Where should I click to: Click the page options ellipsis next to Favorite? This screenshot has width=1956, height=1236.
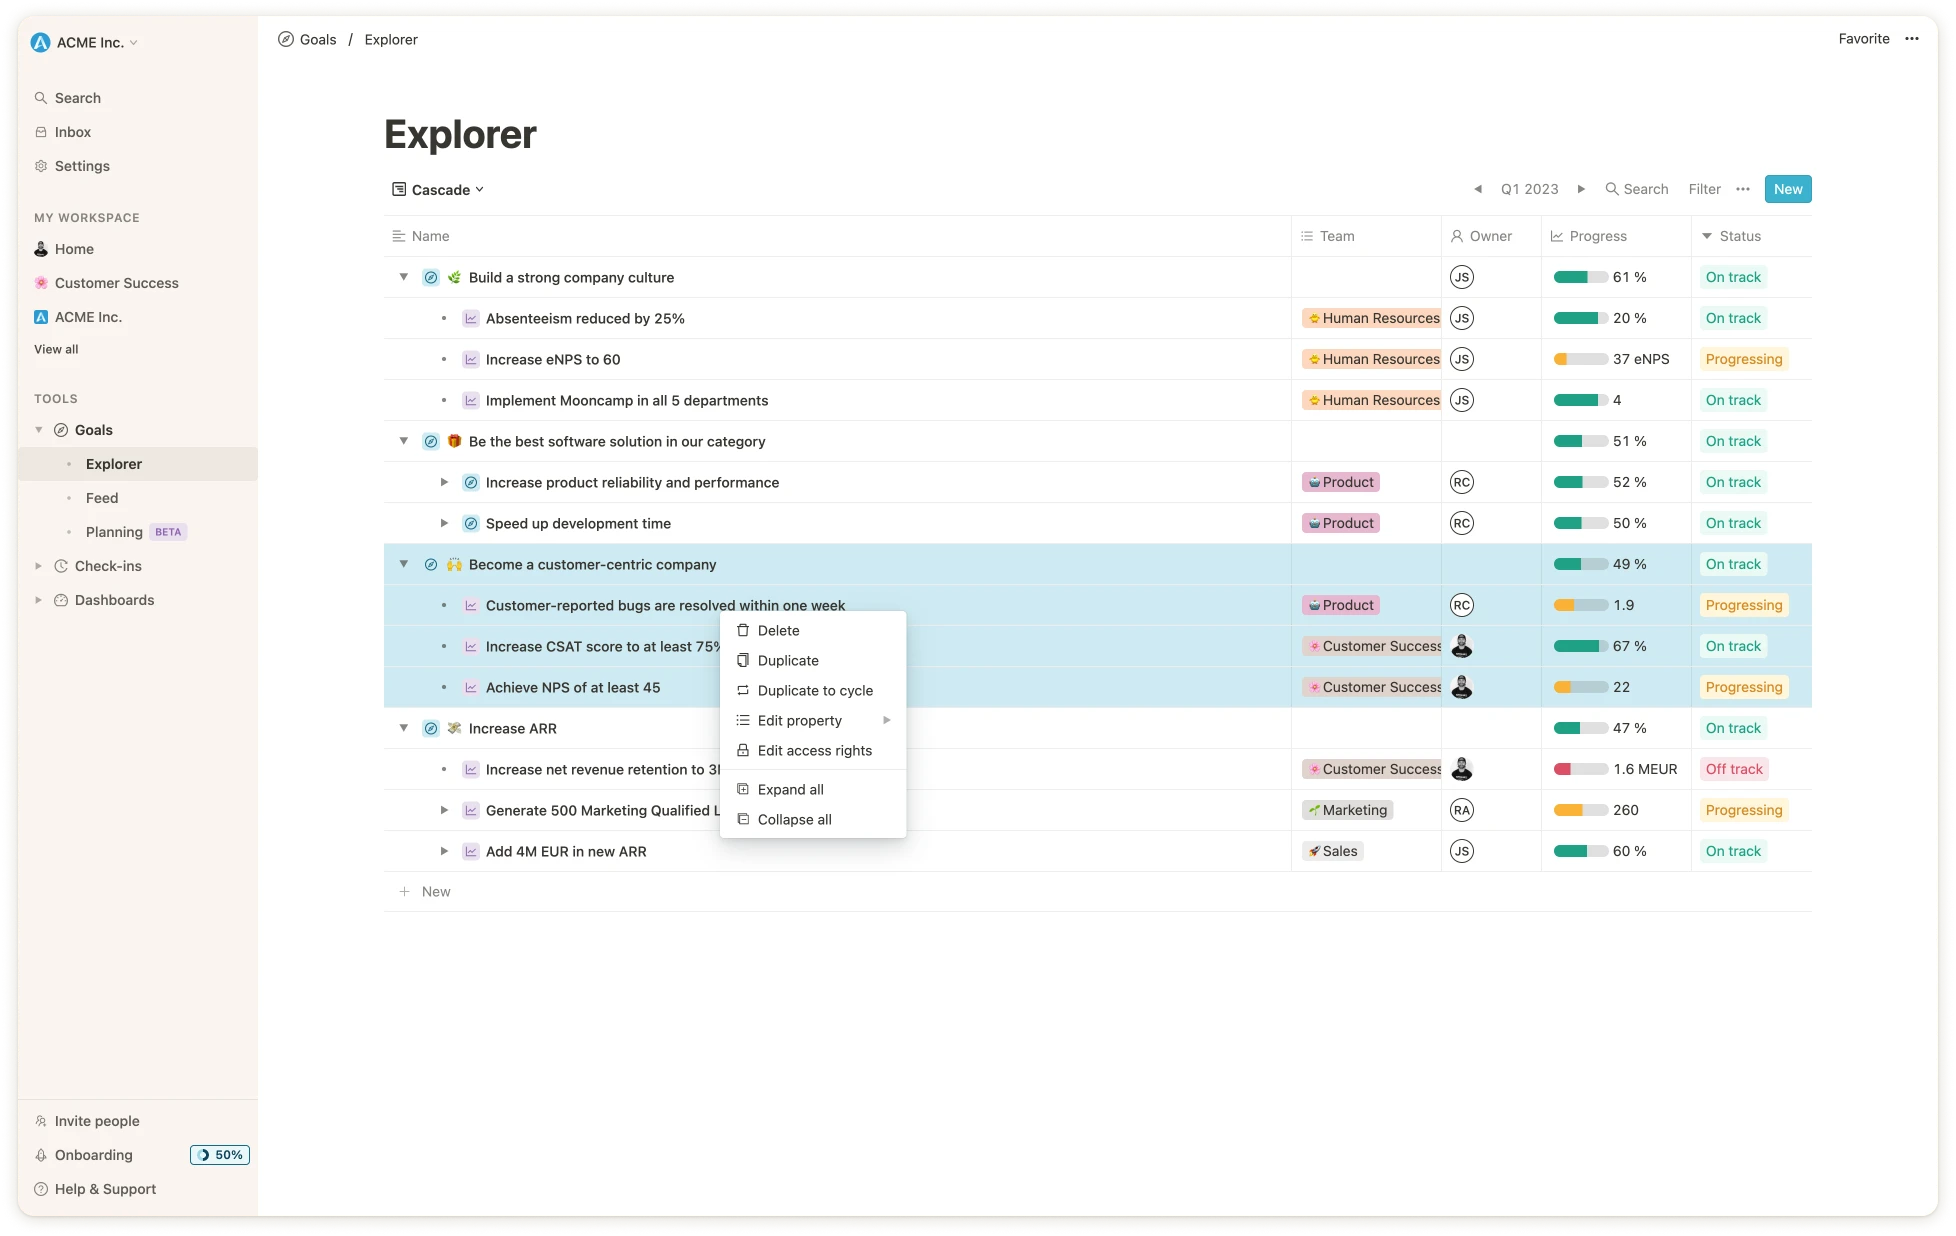pyautogui.click(x=1912, y=39)
